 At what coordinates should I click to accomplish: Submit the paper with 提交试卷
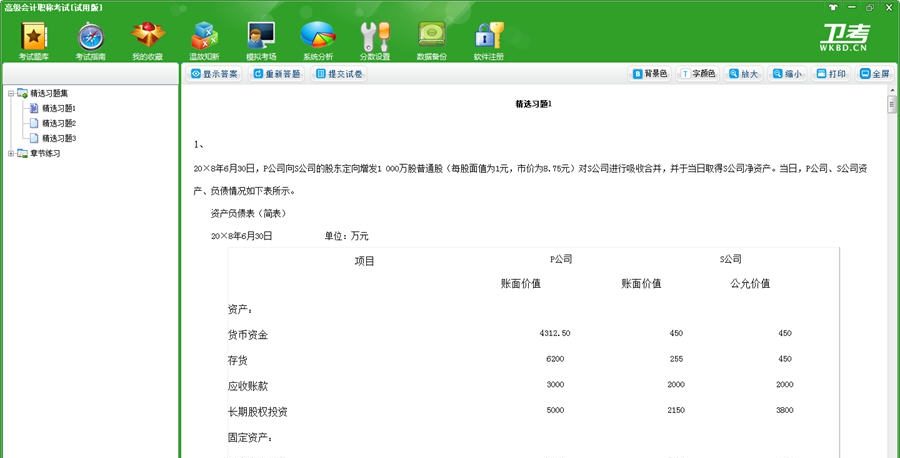tap(340, 74)
